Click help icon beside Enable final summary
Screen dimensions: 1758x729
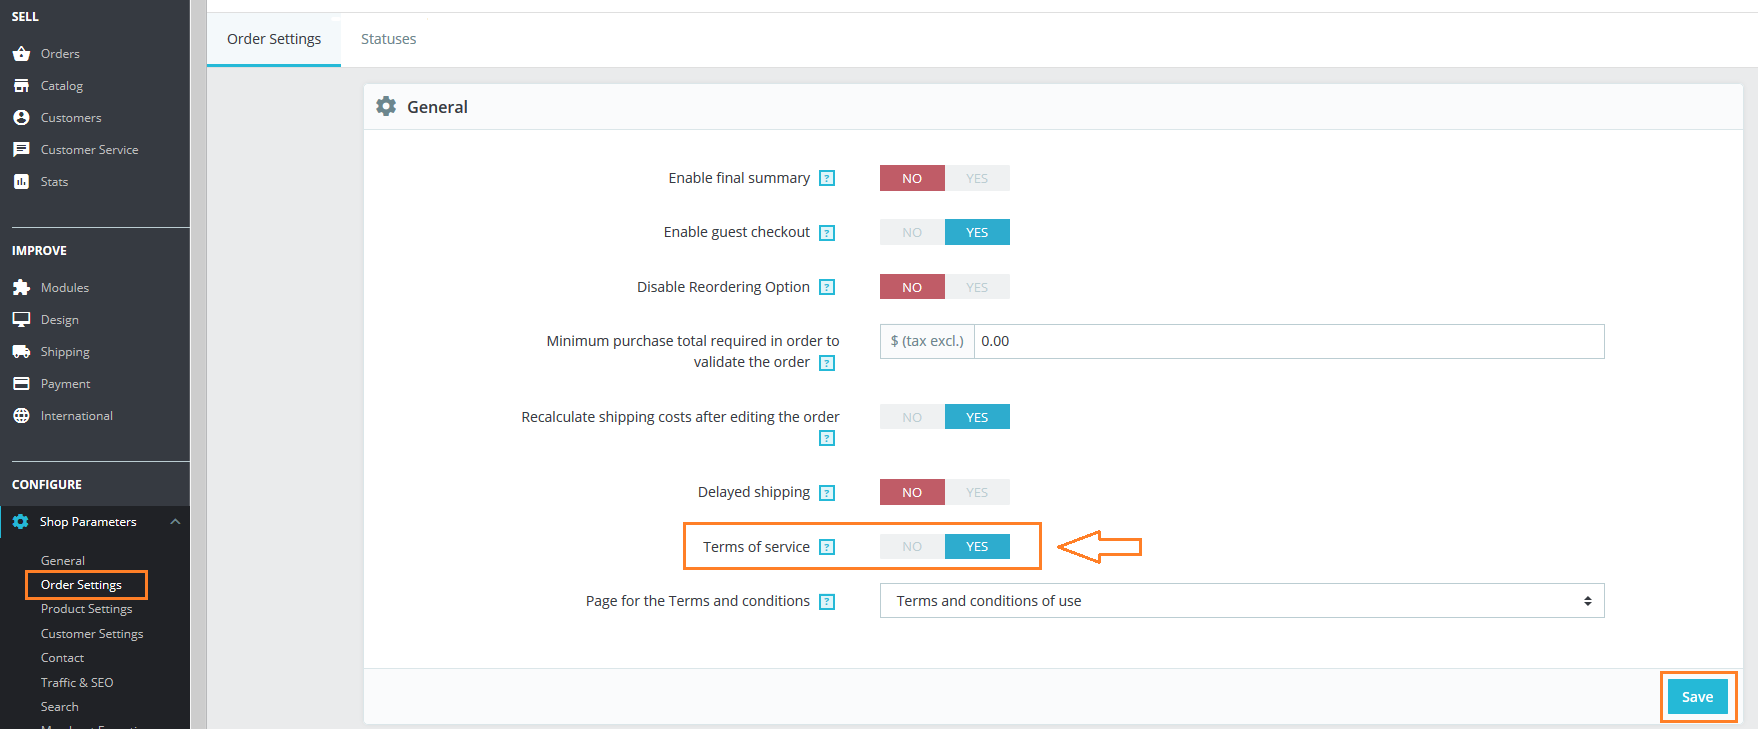click(x=827, y=179)
